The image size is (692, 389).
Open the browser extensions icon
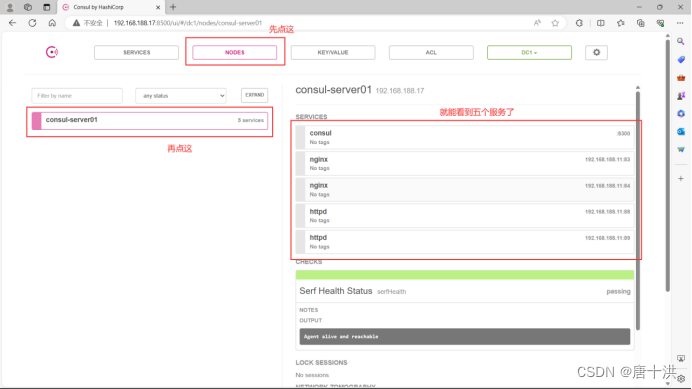(x=579, y=23)
